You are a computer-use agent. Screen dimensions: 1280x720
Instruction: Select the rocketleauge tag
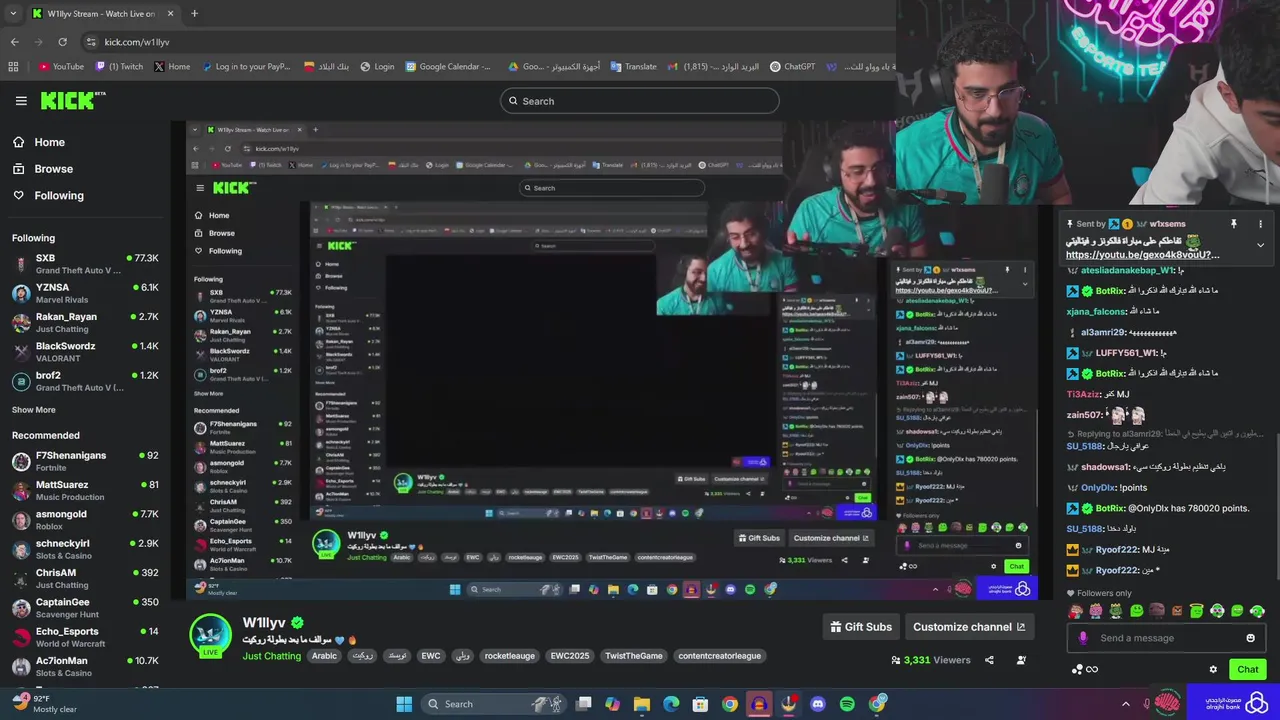[x=510, y=656]
